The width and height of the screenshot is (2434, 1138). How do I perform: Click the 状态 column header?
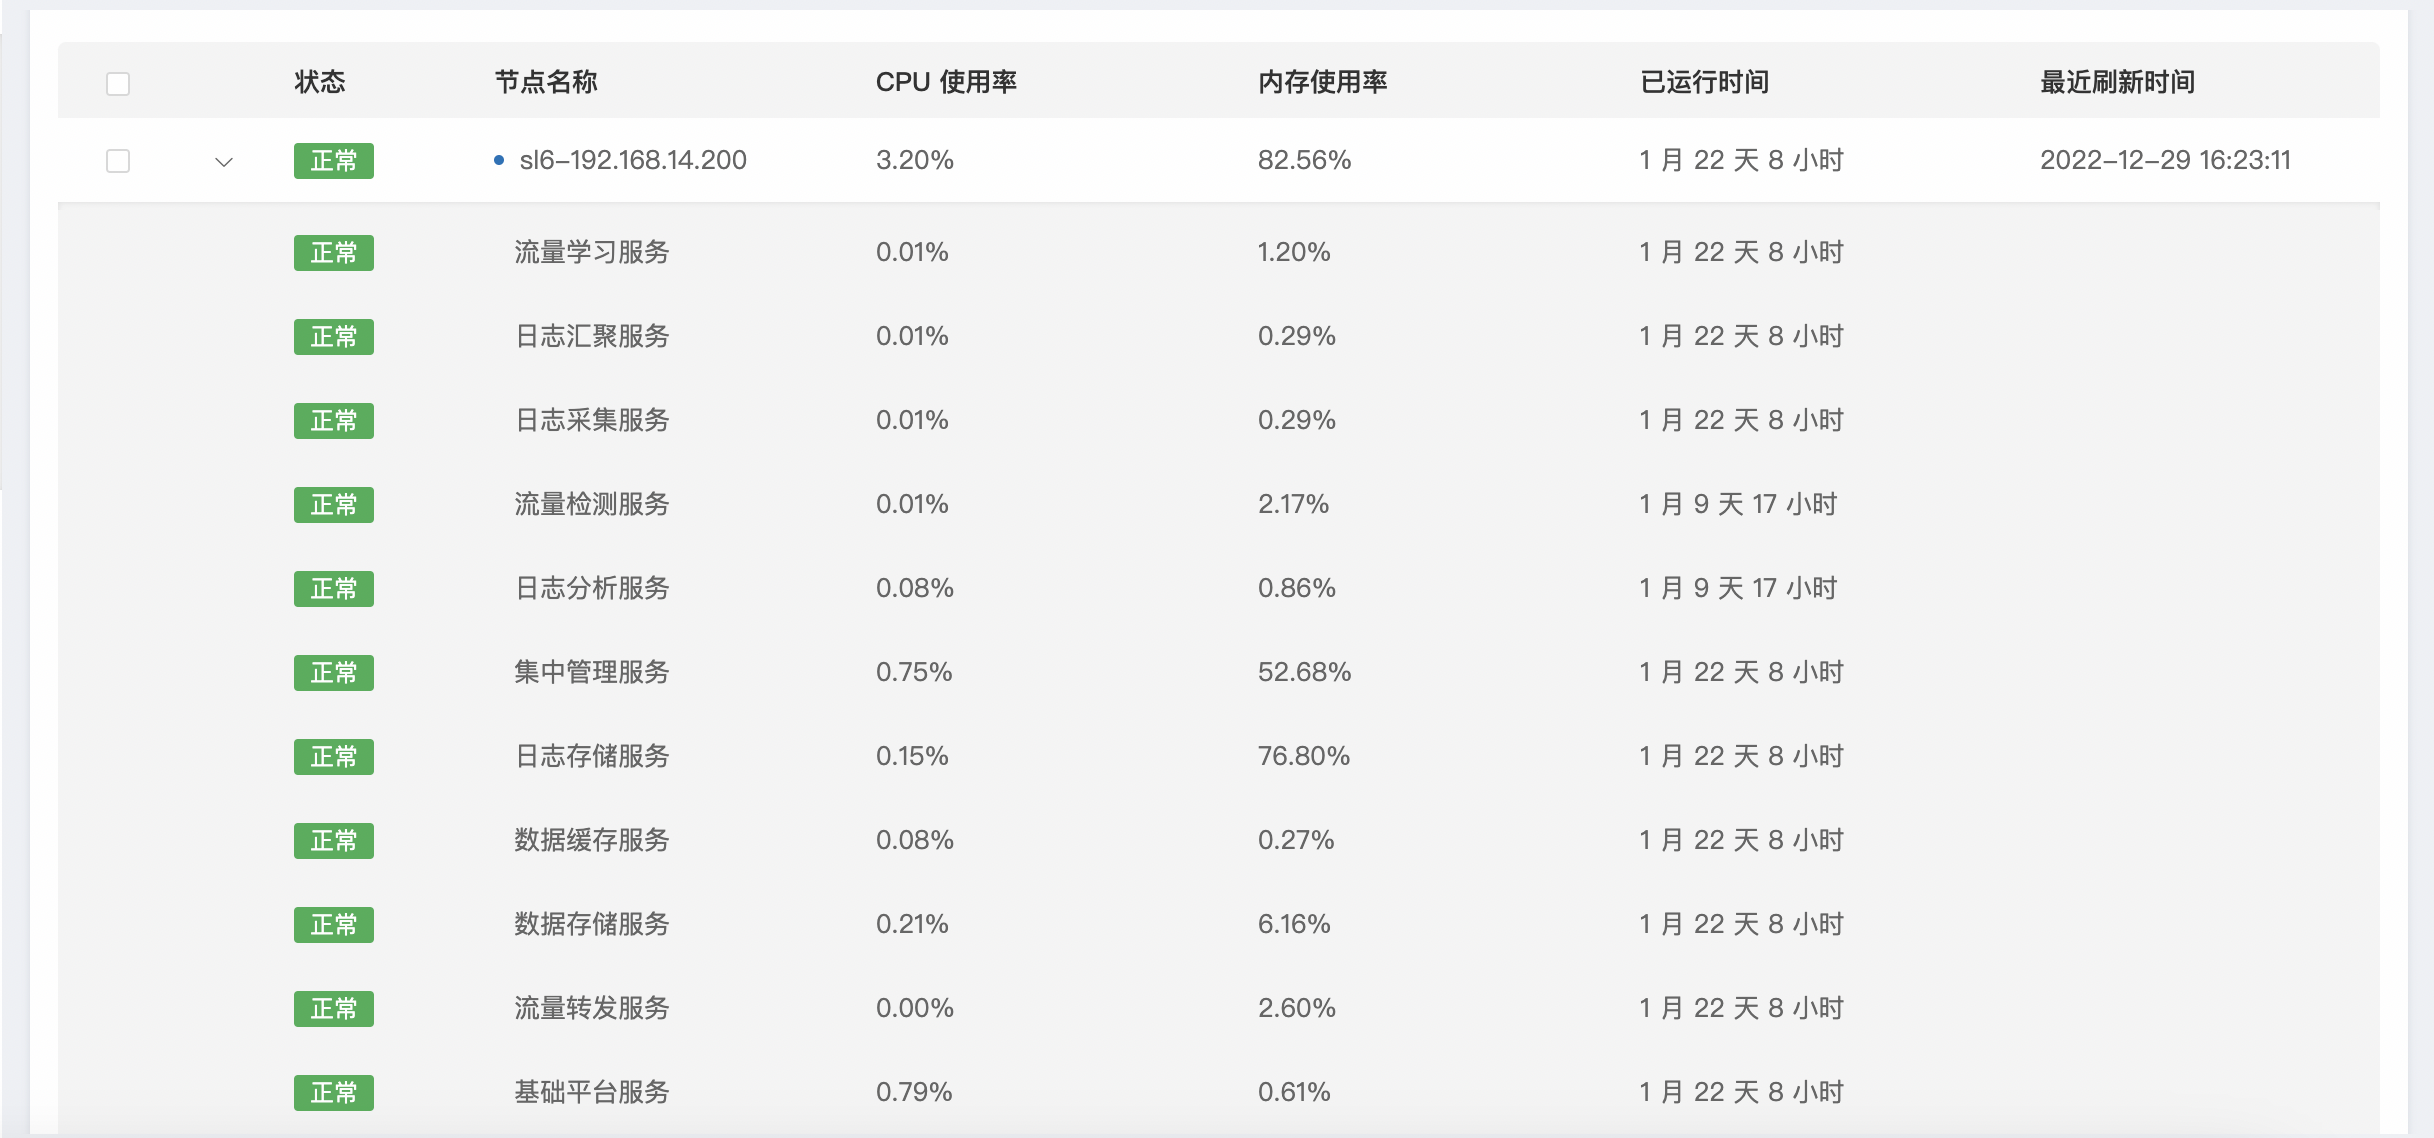point(319,82)
